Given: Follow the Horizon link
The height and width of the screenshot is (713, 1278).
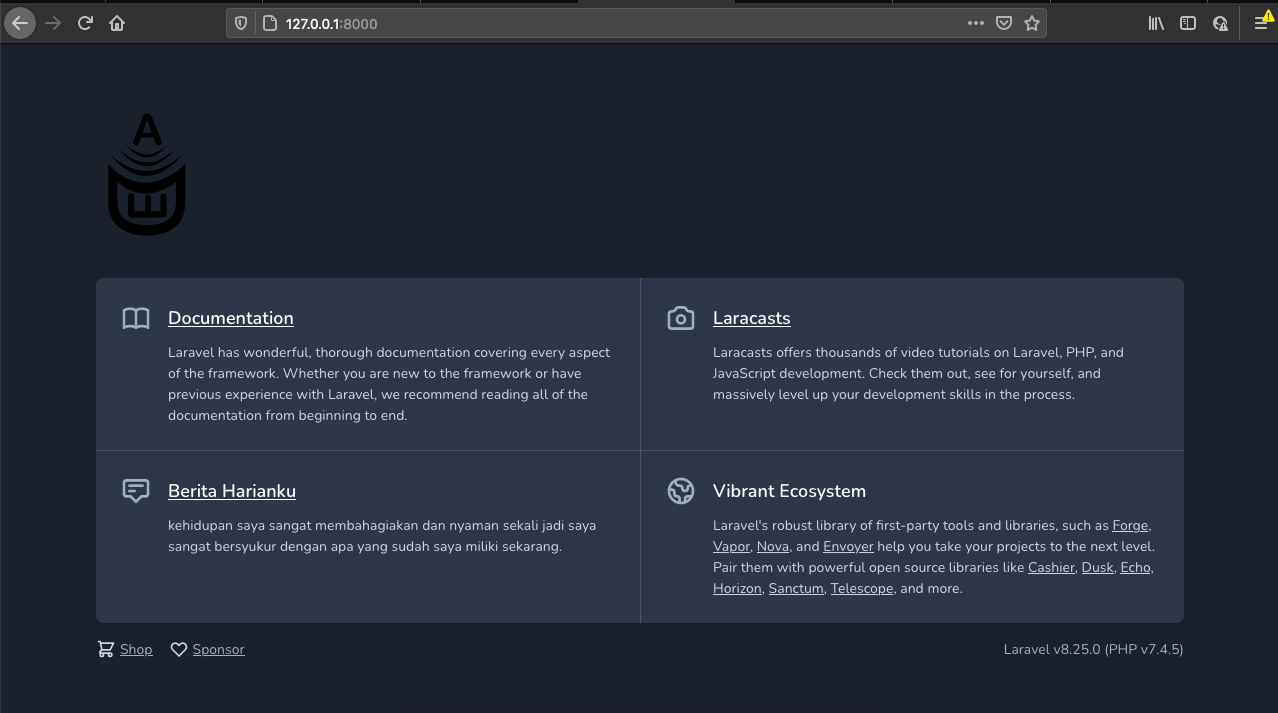Looking at the screenshot, I should click(x=737, y=588).
